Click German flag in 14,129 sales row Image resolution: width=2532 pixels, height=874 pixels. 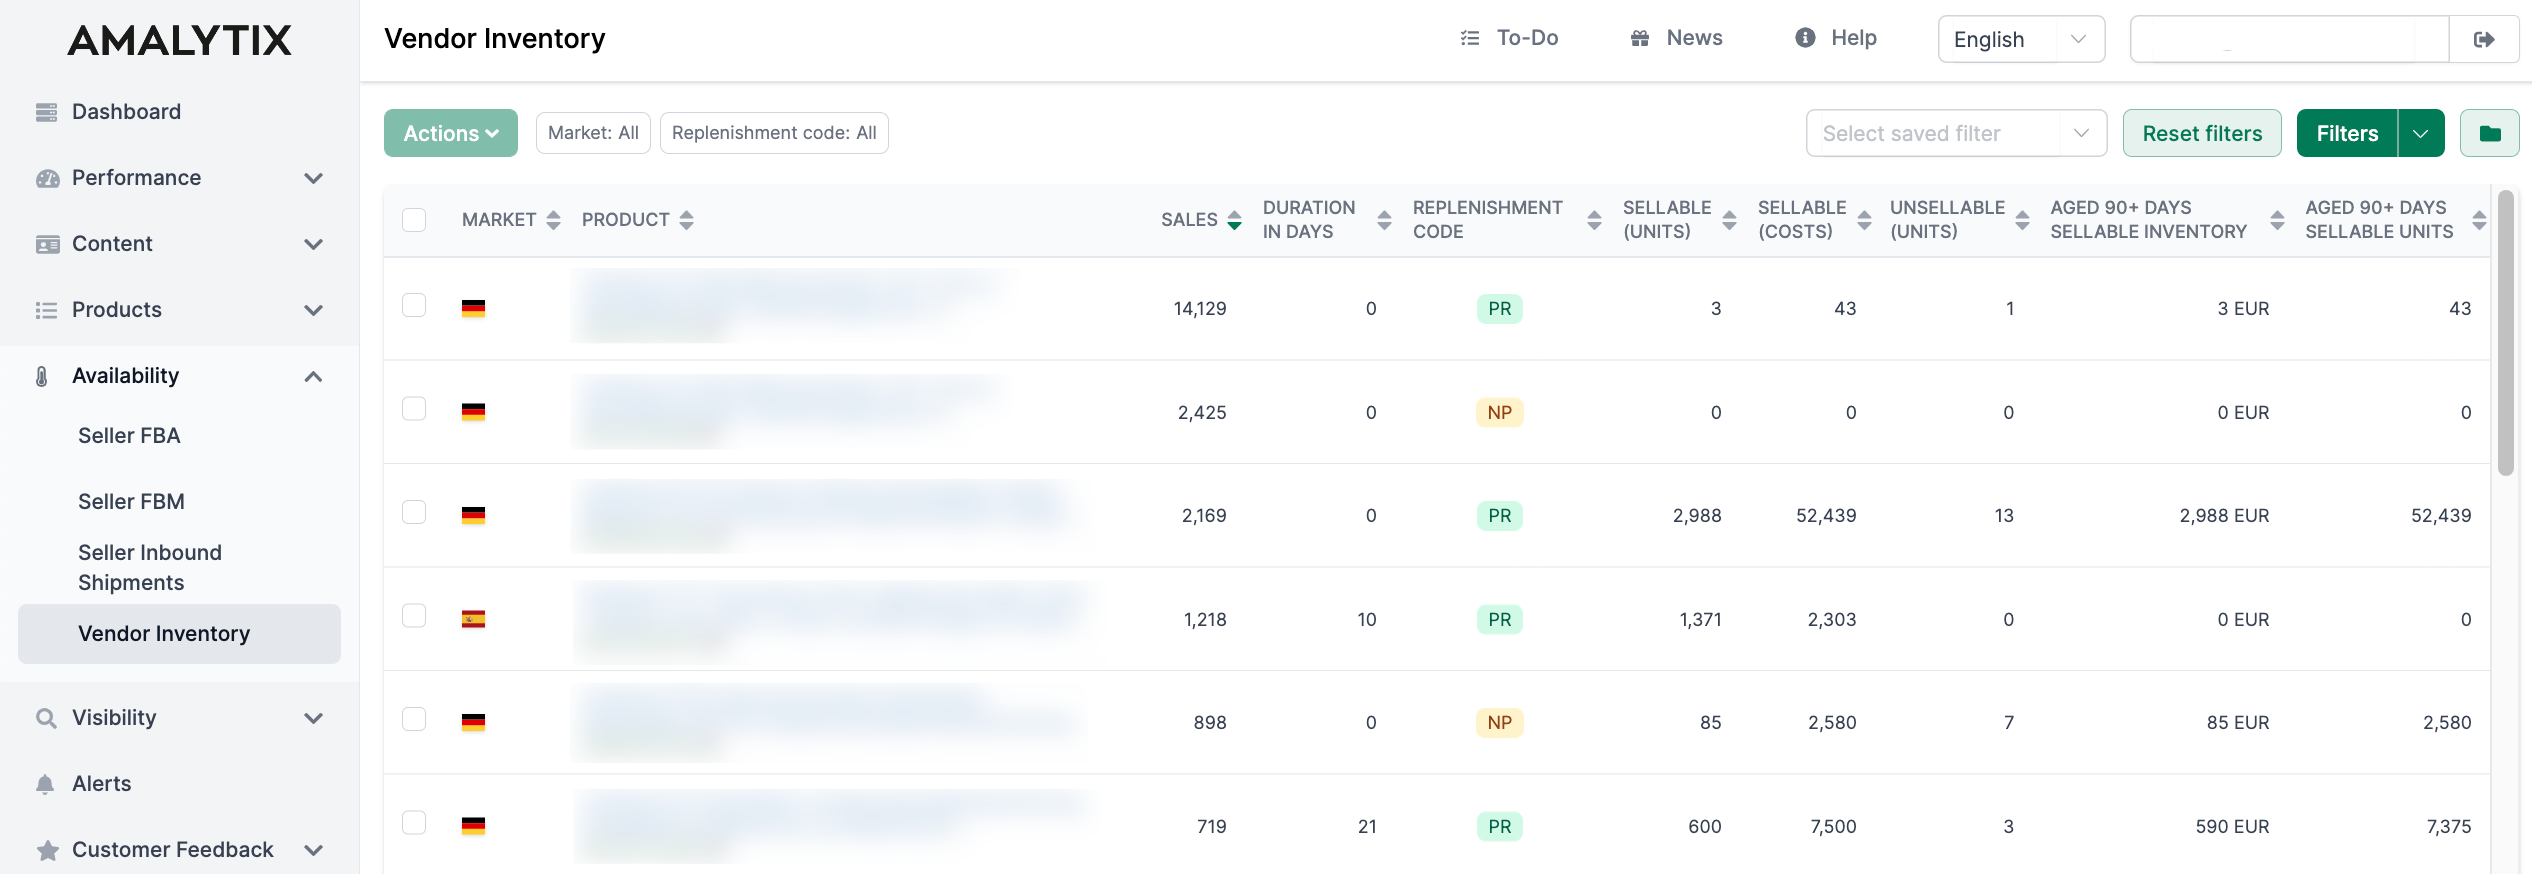click(473, 309)
